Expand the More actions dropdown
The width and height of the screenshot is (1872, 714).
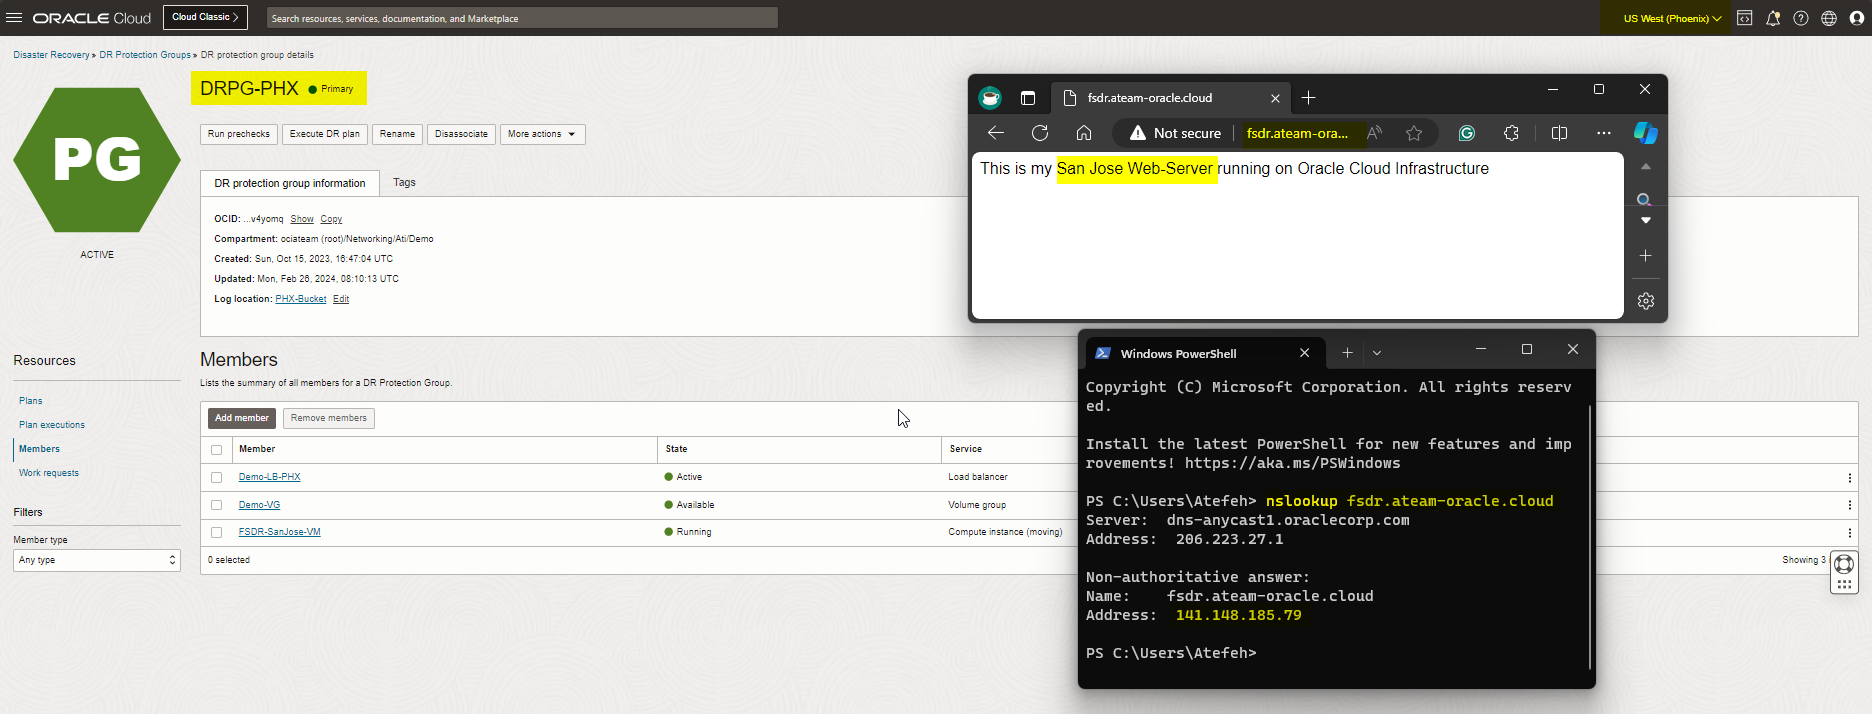click(x=542, y=134)
